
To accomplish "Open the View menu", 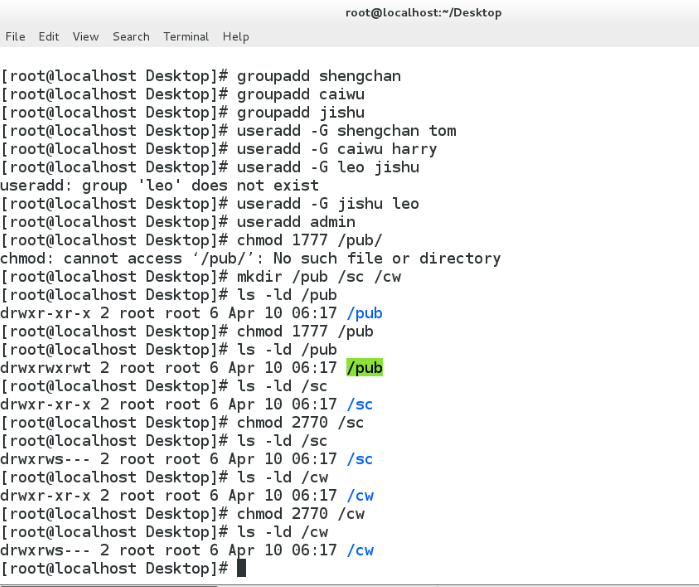I will 86,37.
